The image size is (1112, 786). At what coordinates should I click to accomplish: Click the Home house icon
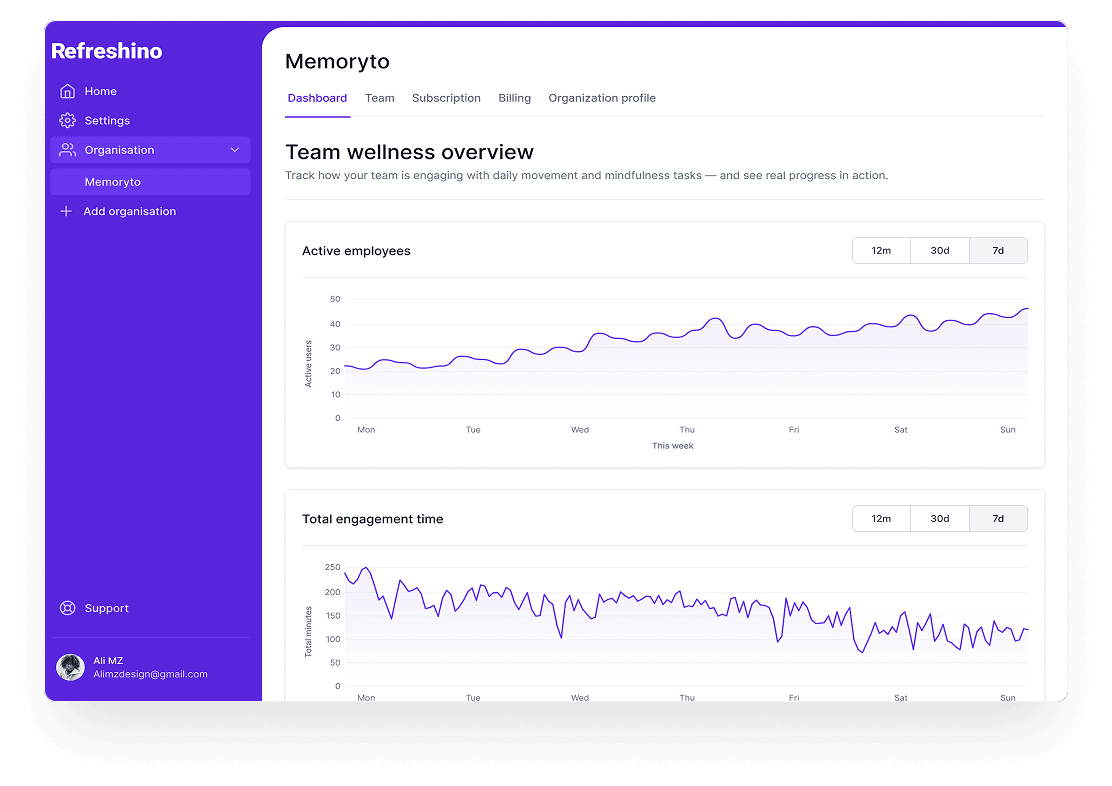67,91
